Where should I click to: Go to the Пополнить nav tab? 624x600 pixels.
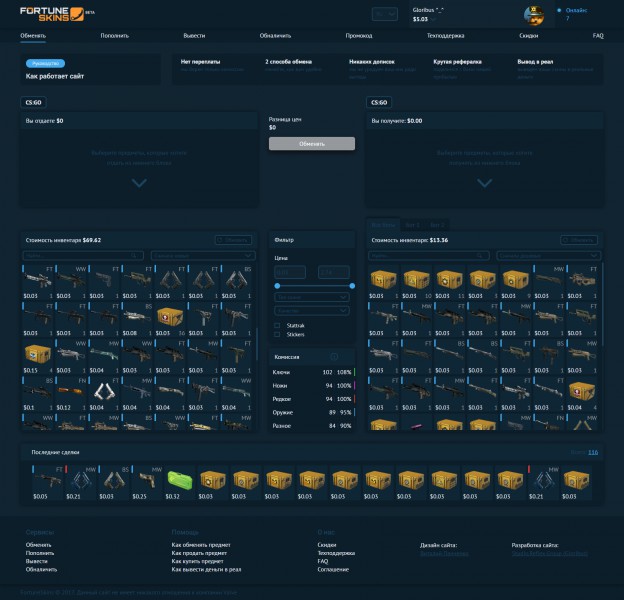point(115,36)
